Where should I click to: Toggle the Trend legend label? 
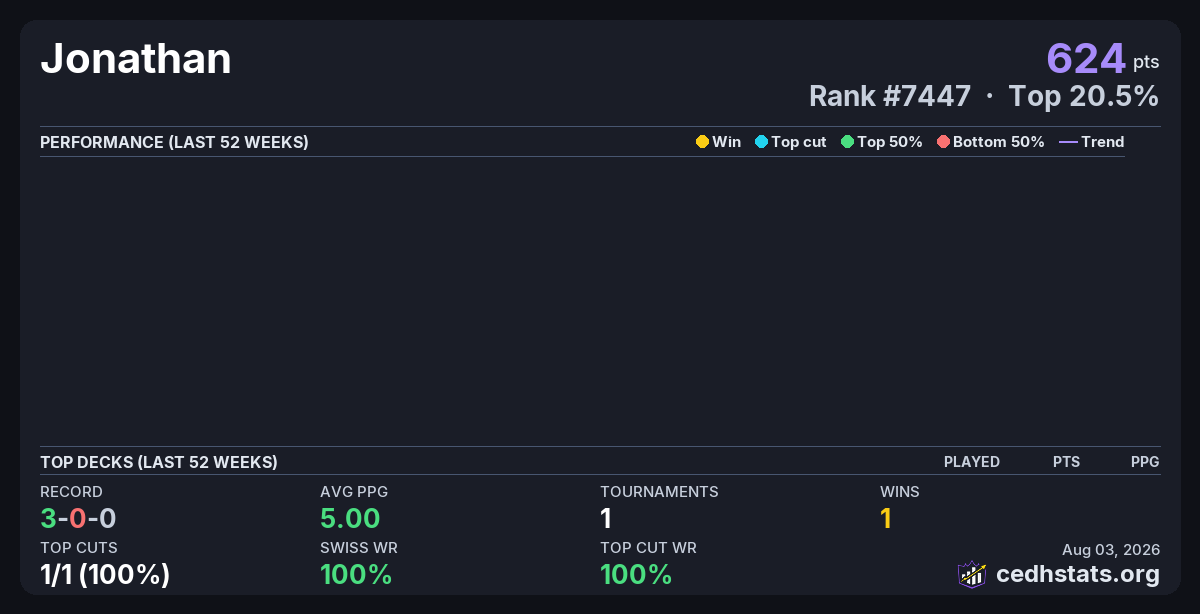(x=1103, y=142)
